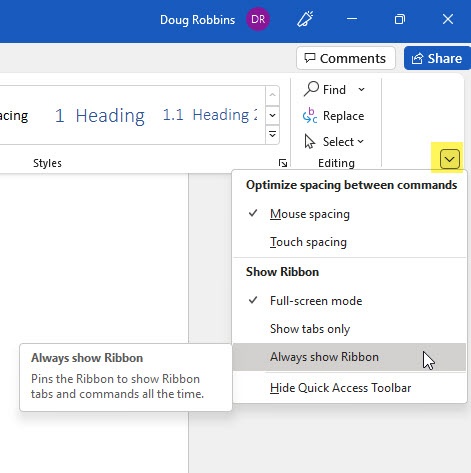Image resolution: width=471 pixels, height=473 pixels.
Task: Expand the full Styles gallery
Action: tap(272, 135)
